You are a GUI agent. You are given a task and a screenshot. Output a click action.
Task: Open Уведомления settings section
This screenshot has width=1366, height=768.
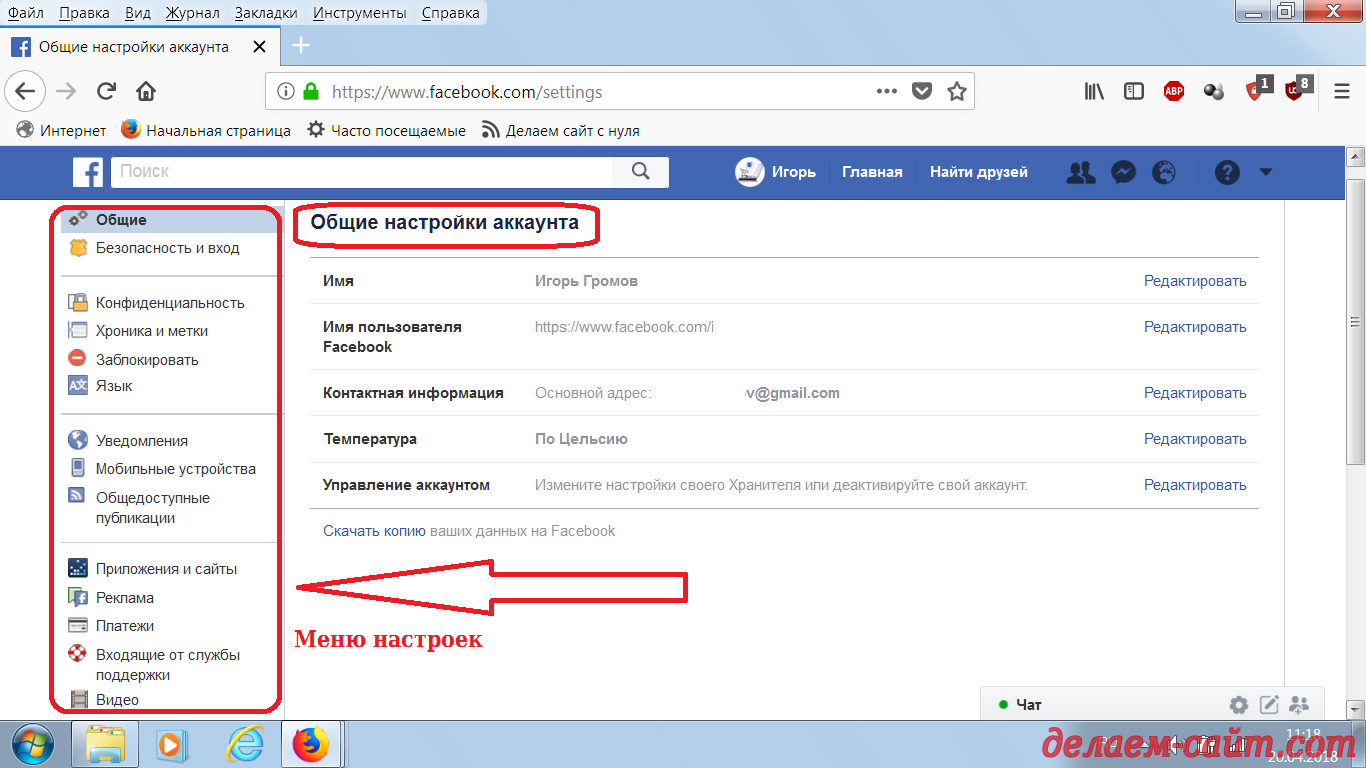coord(141,441)
